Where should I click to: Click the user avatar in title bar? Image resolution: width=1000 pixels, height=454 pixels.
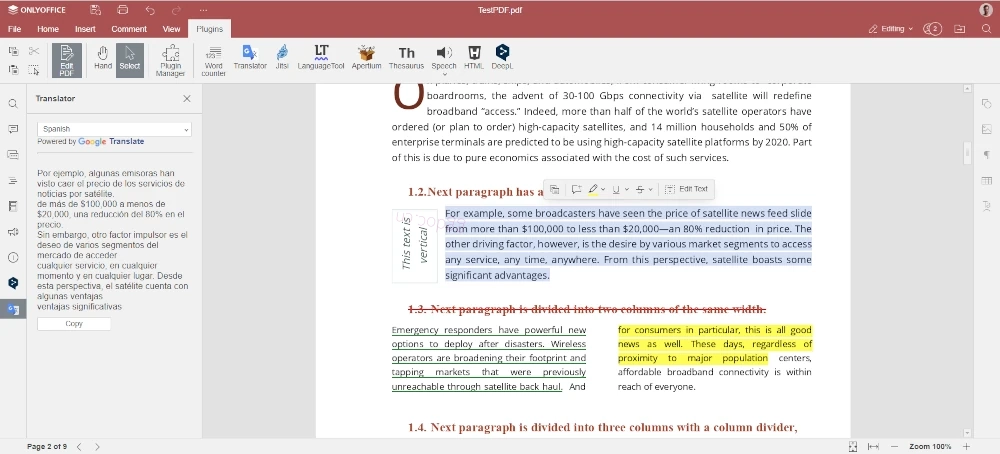(986, 10)
